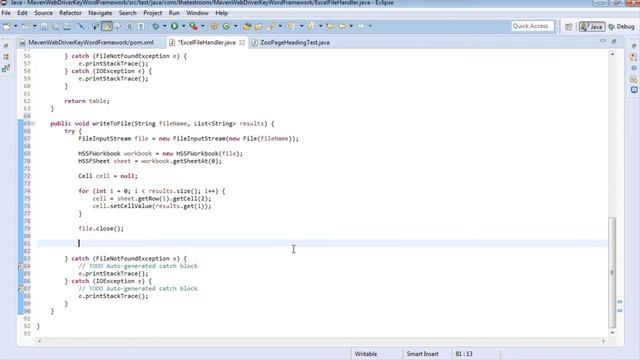This screenshot has height=360, width=640.
Task: Switch to ZooPageHeadingTest.java tab
Action: coord(291,42)
